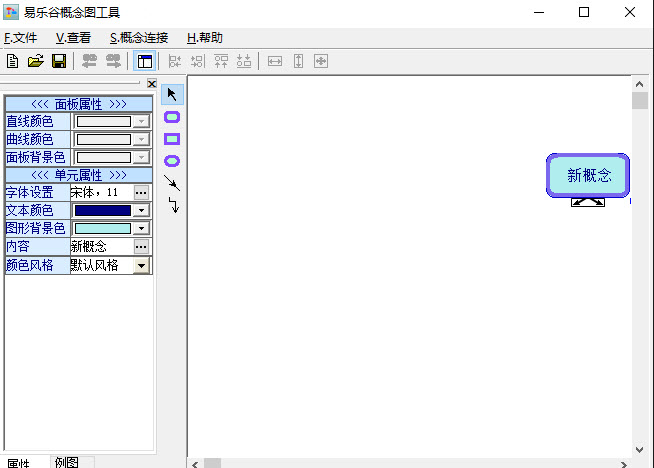654x468 pixels.
Task: Save with the floppy disk icon
Action: pyautogui.click(x=59, y=61)
